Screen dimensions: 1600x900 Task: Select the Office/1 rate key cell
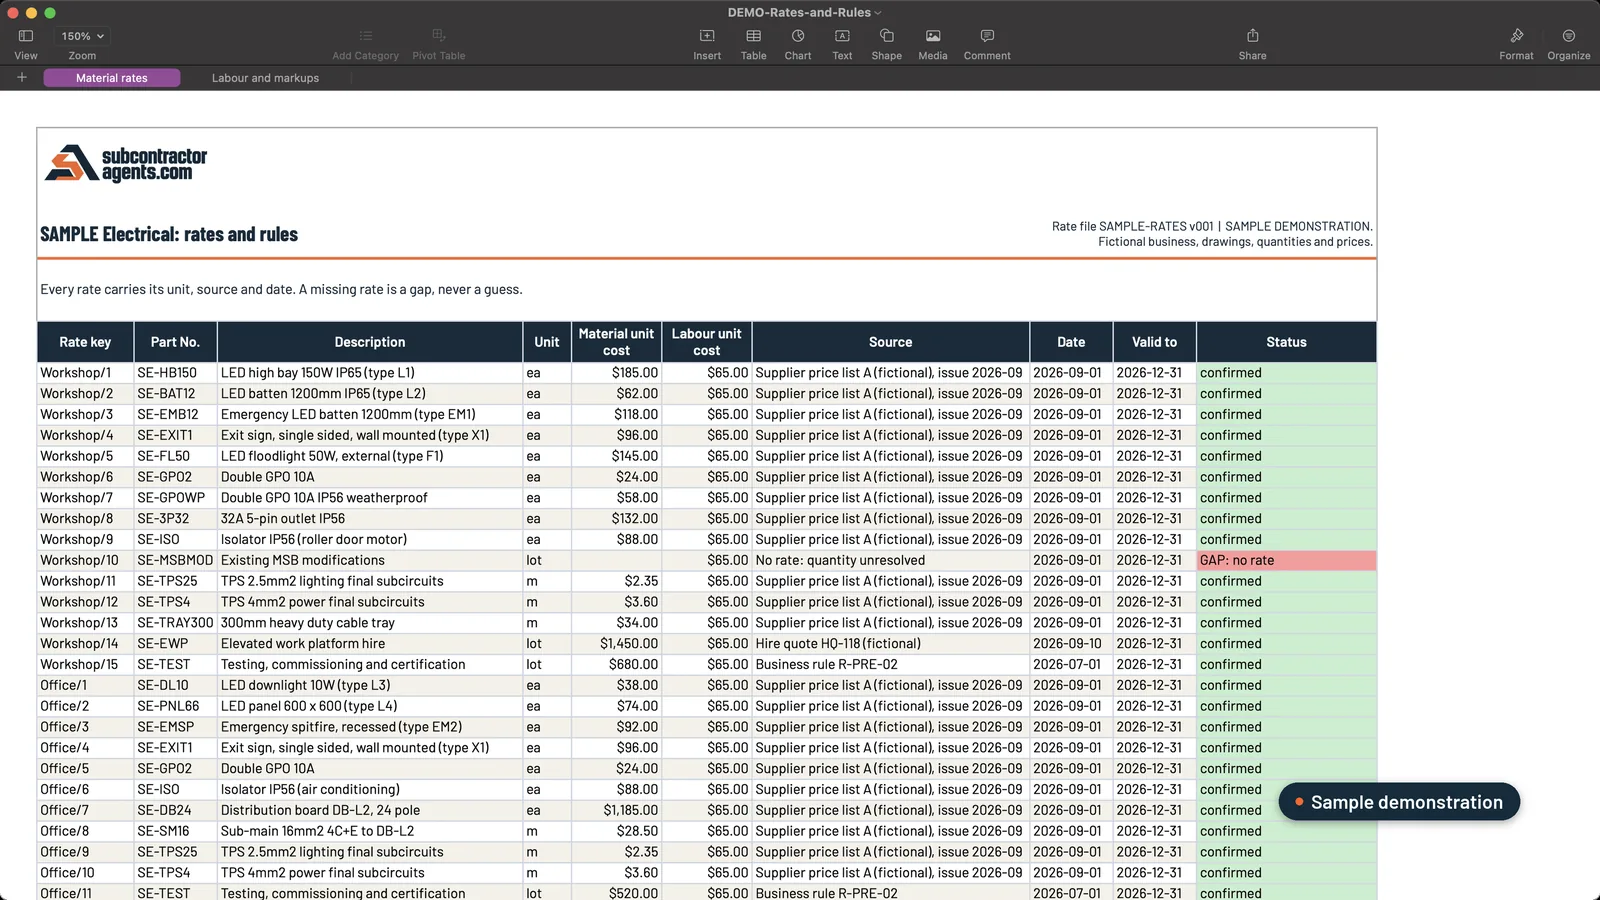[x=85, y=685]
